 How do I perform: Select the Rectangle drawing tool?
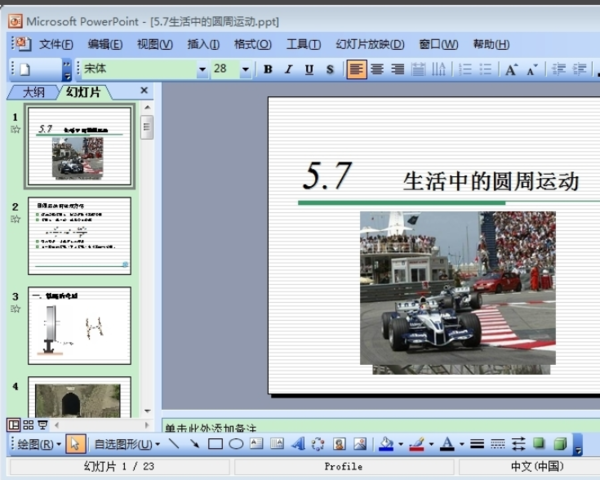pyautogui.click(x=215, y=444)
